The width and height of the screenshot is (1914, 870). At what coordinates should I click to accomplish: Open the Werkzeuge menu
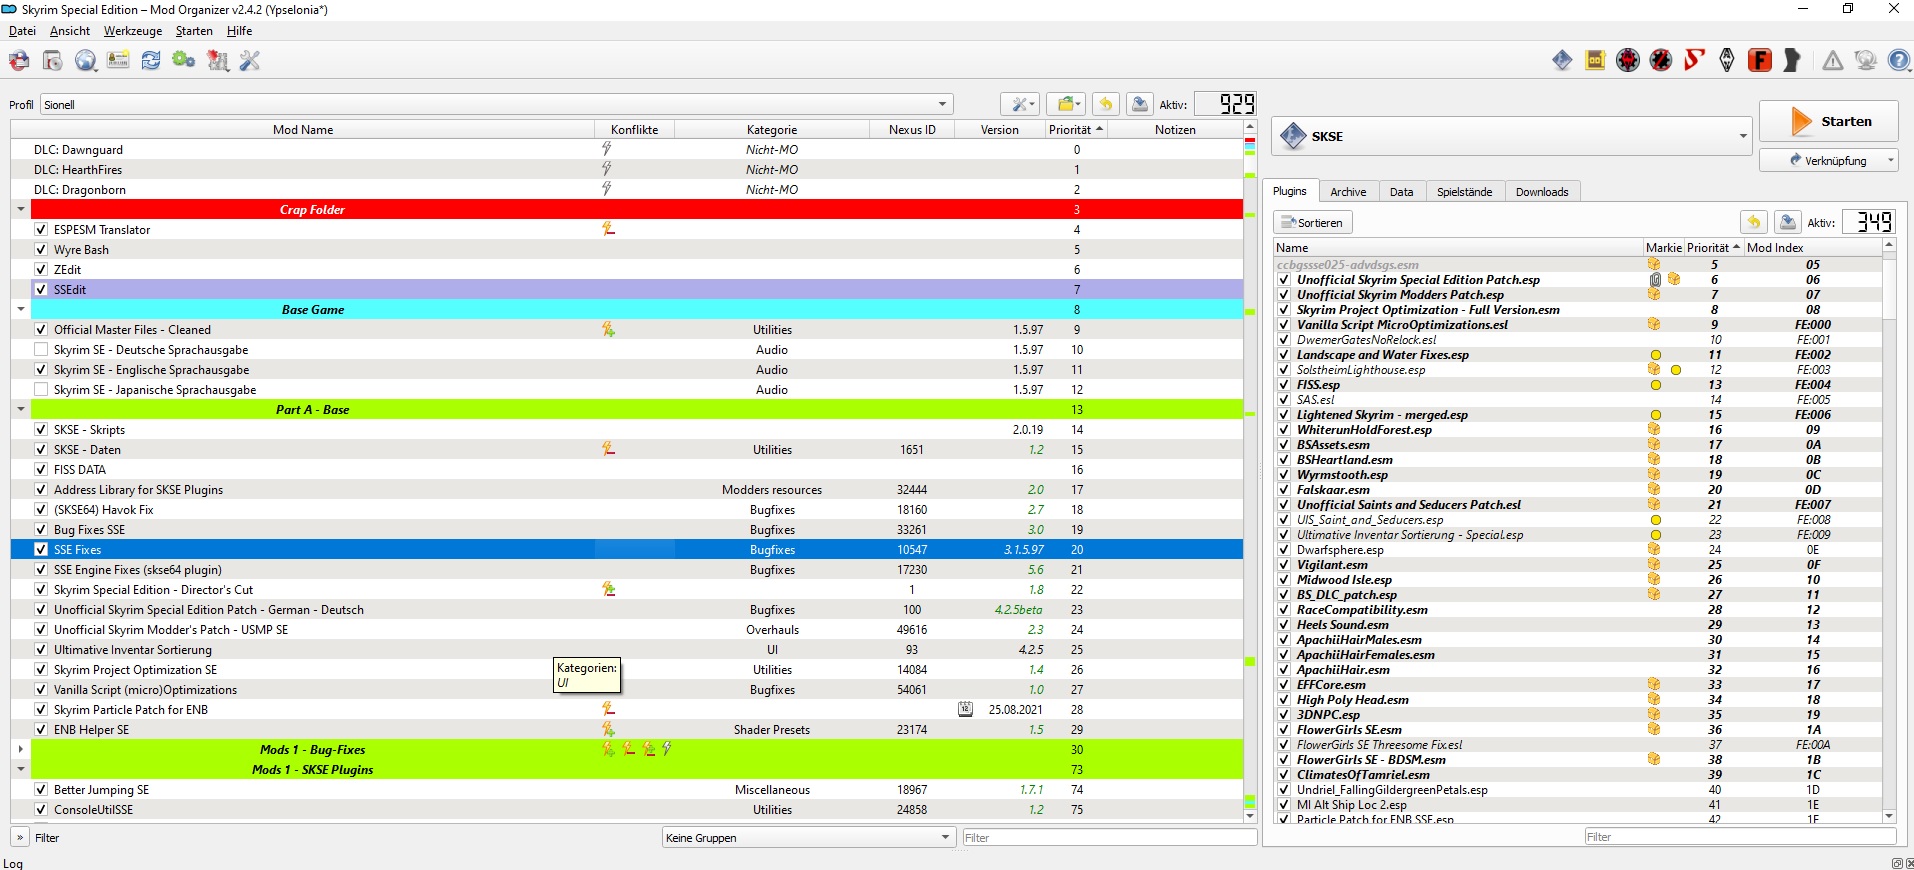tap(133, 31)
